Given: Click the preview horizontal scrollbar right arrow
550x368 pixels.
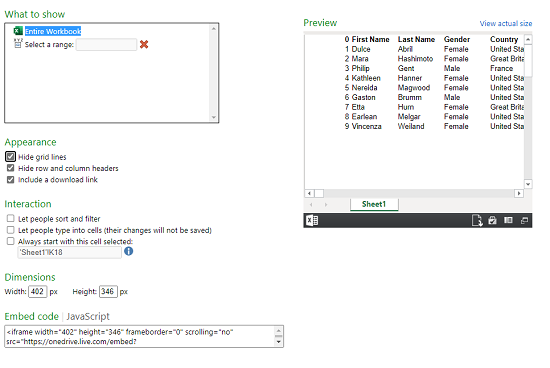Looking at the screenshot, I should click(x=519, y=193).
